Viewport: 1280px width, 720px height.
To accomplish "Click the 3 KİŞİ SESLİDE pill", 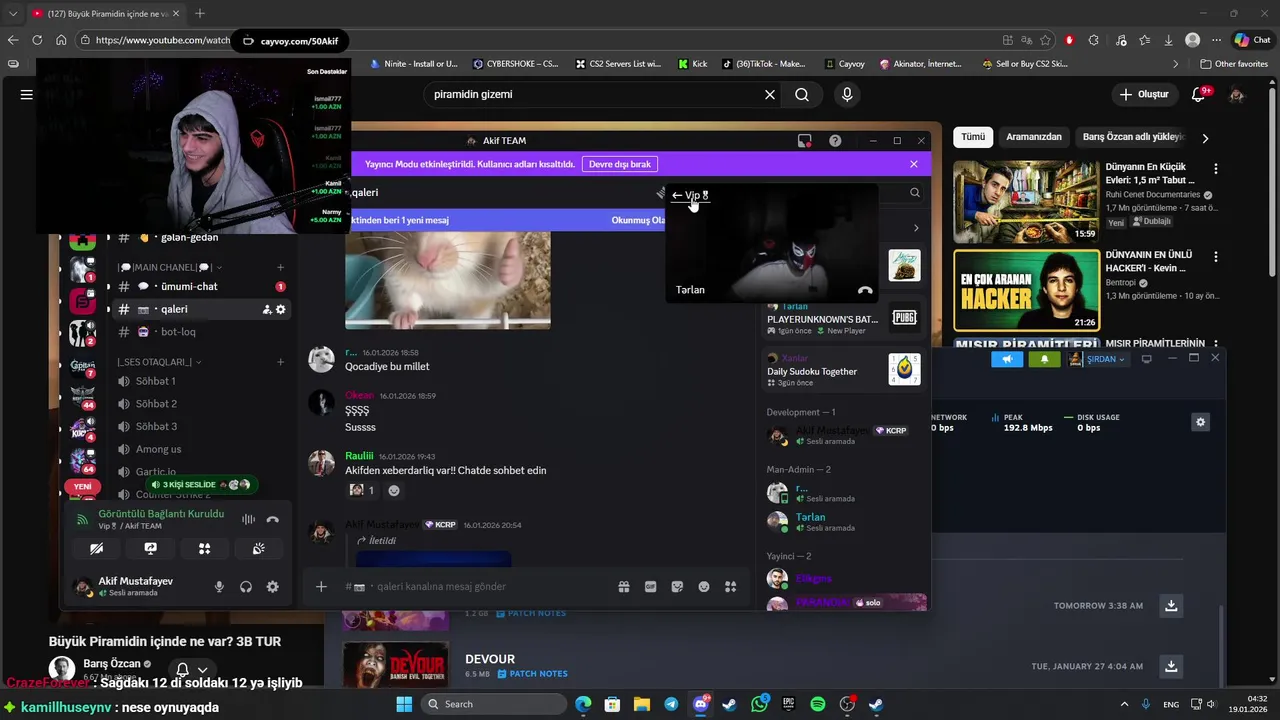I will pyautogui.click(x=201, y=485).
